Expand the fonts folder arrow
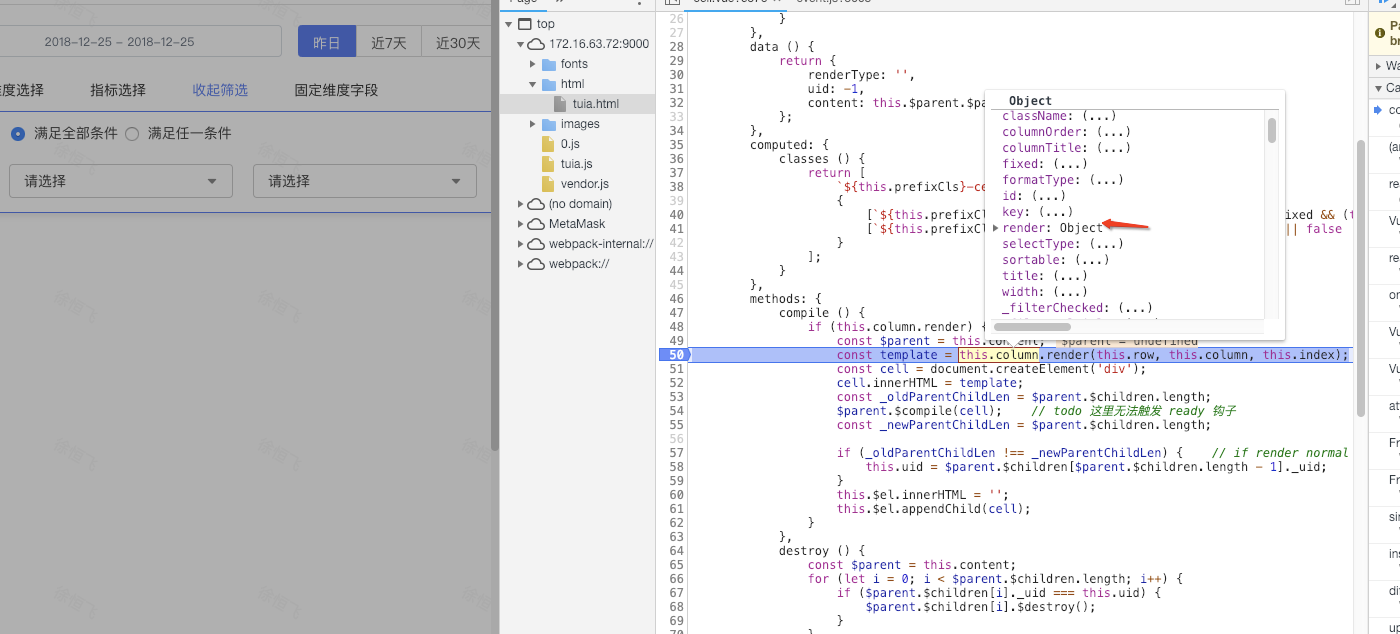Screen dimensions: 1400x634 tap(533, 64)
